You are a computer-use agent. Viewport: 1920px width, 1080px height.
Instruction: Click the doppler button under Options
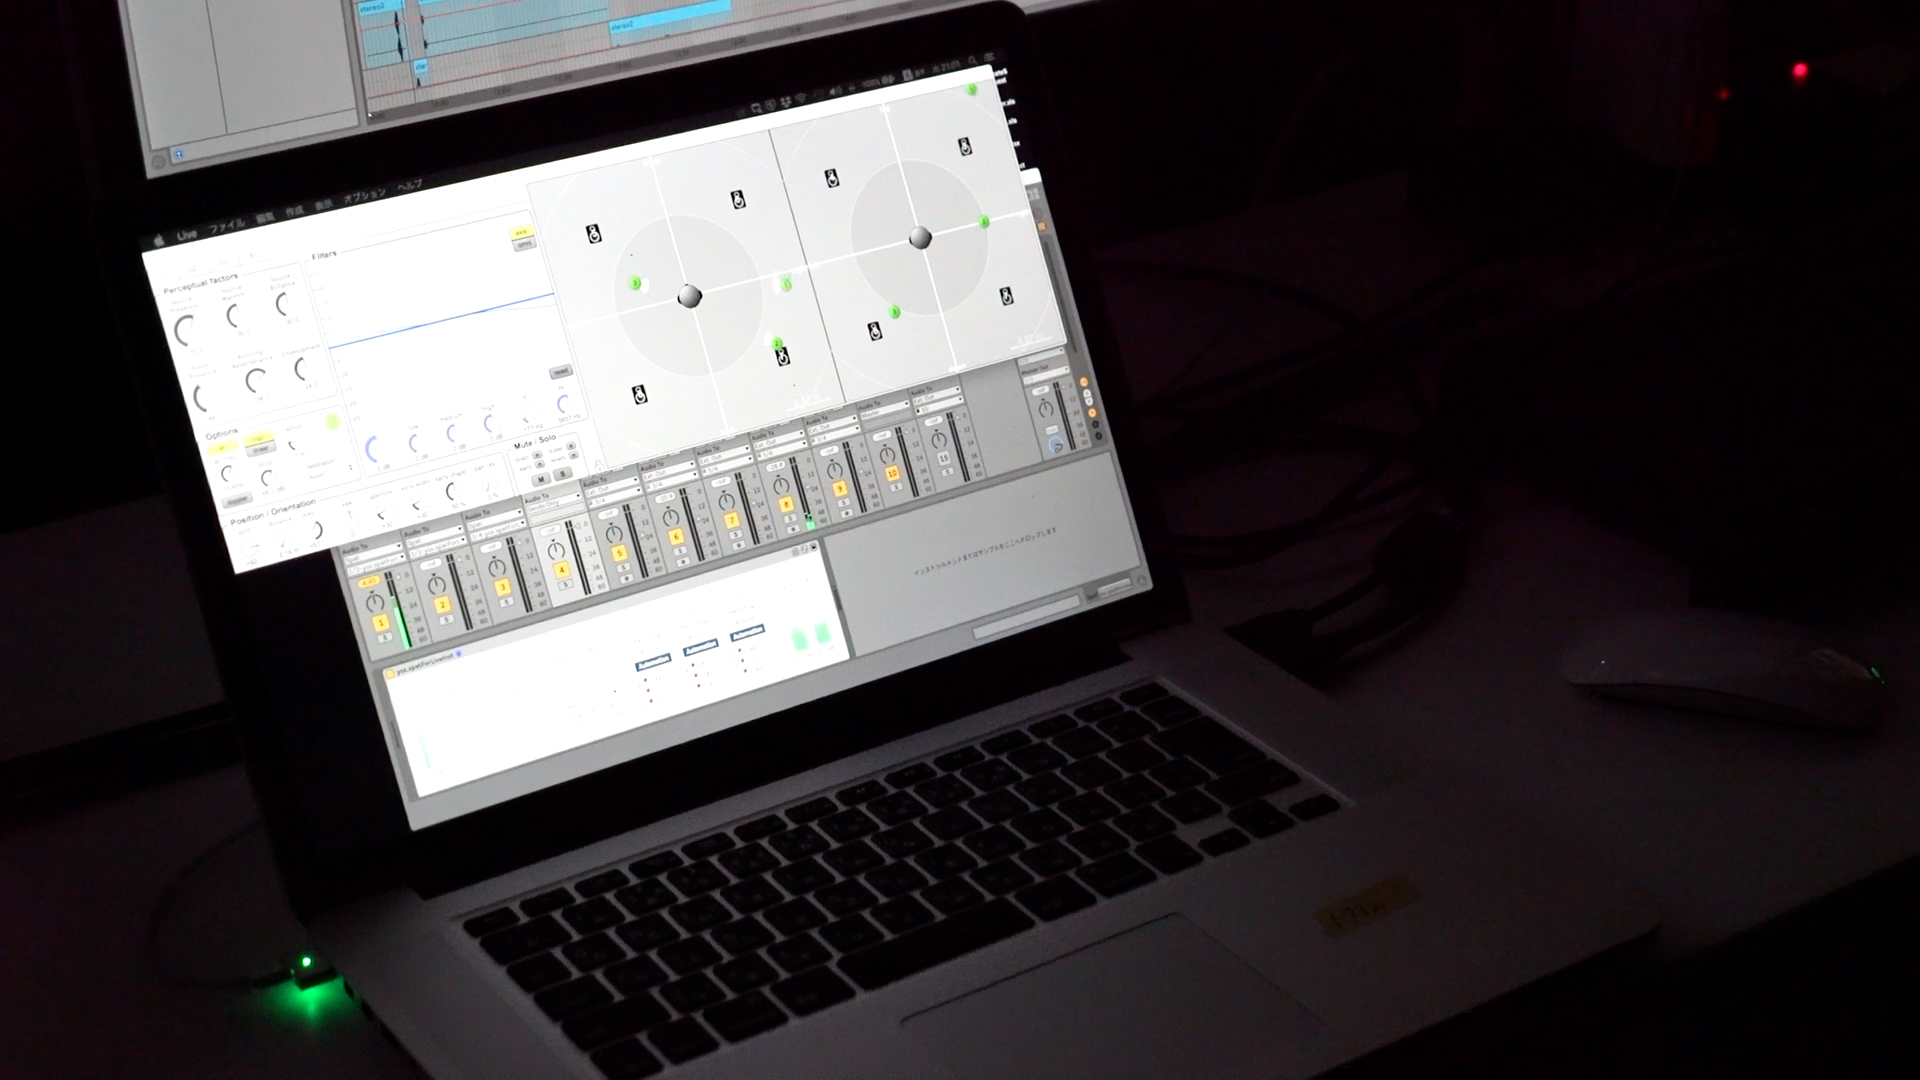coord(237,499)
